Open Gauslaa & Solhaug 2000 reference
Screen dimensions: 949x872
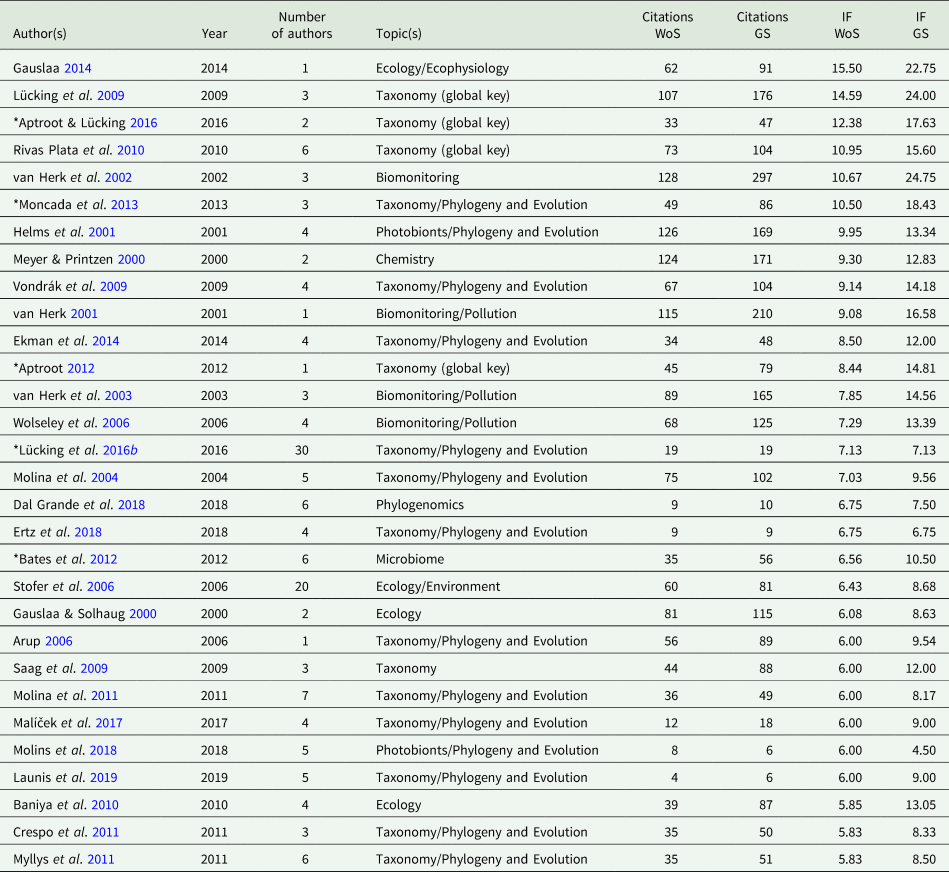point(142,614)
